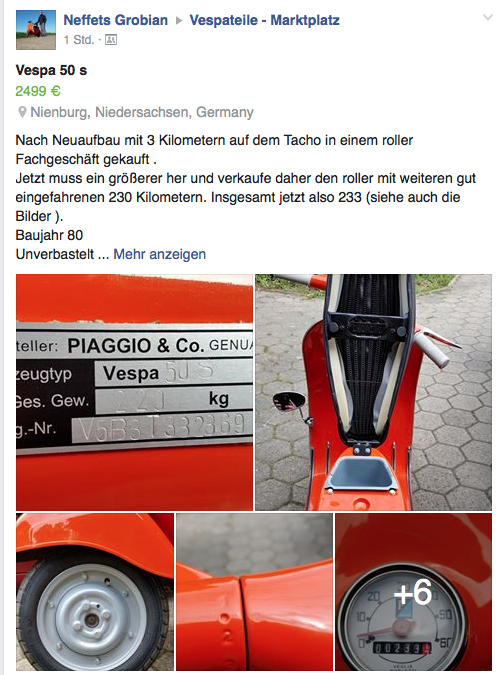
Task: Click Nienburg, Niedersachsen, Germany location
Action: coord(142,112)
